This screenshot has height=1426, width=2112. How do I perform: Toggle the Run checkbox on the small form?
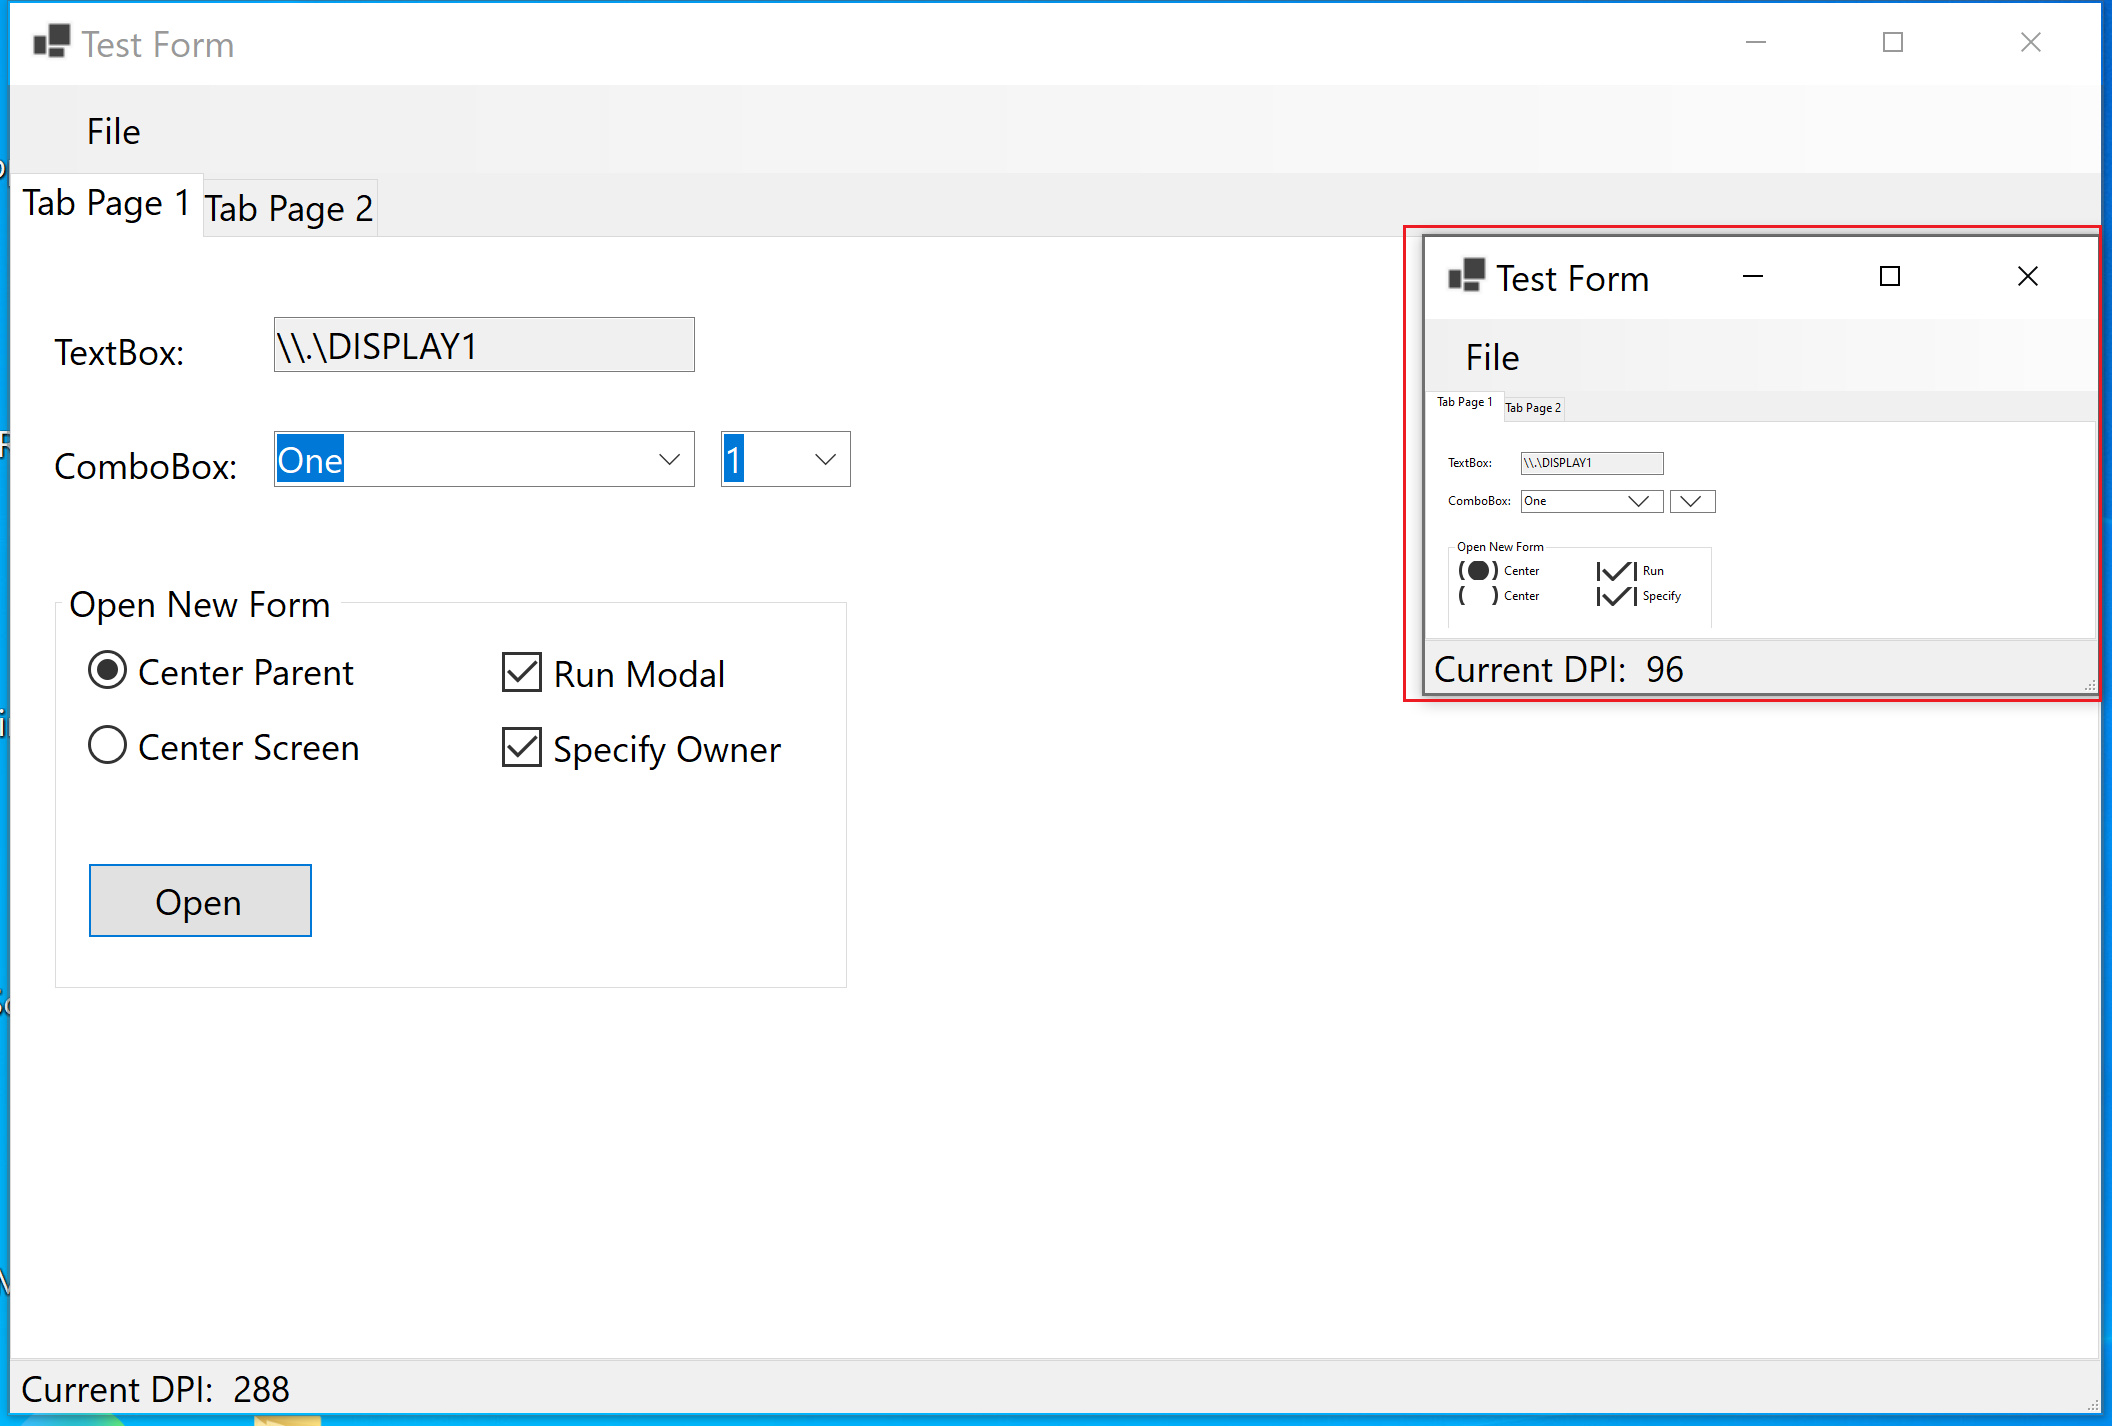click(1615, 570)
